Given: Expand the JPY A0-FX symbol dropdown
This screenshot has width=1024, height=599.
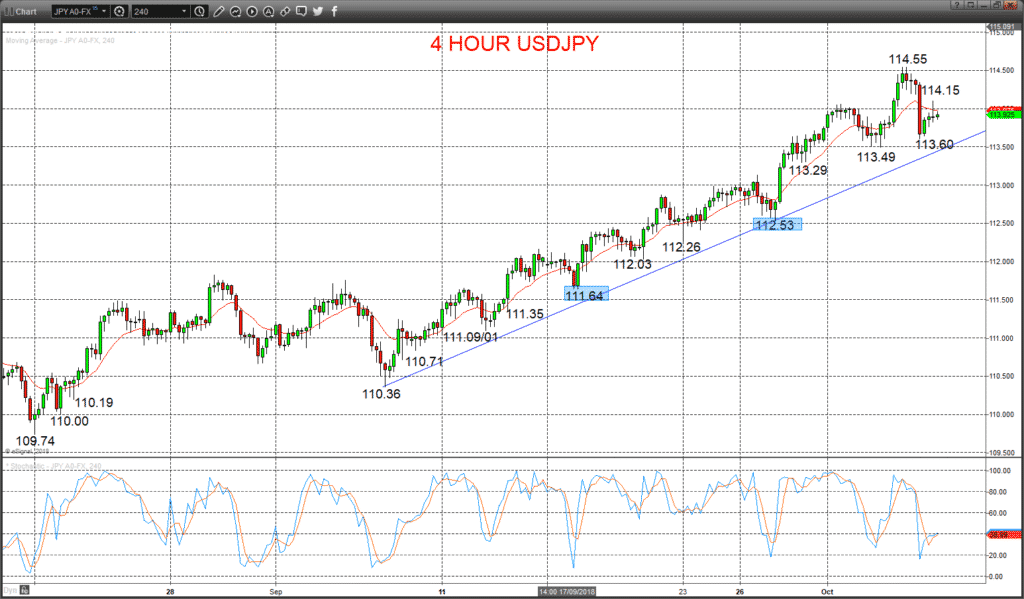Looking at the screenshot, I should (x=104, y=11).
